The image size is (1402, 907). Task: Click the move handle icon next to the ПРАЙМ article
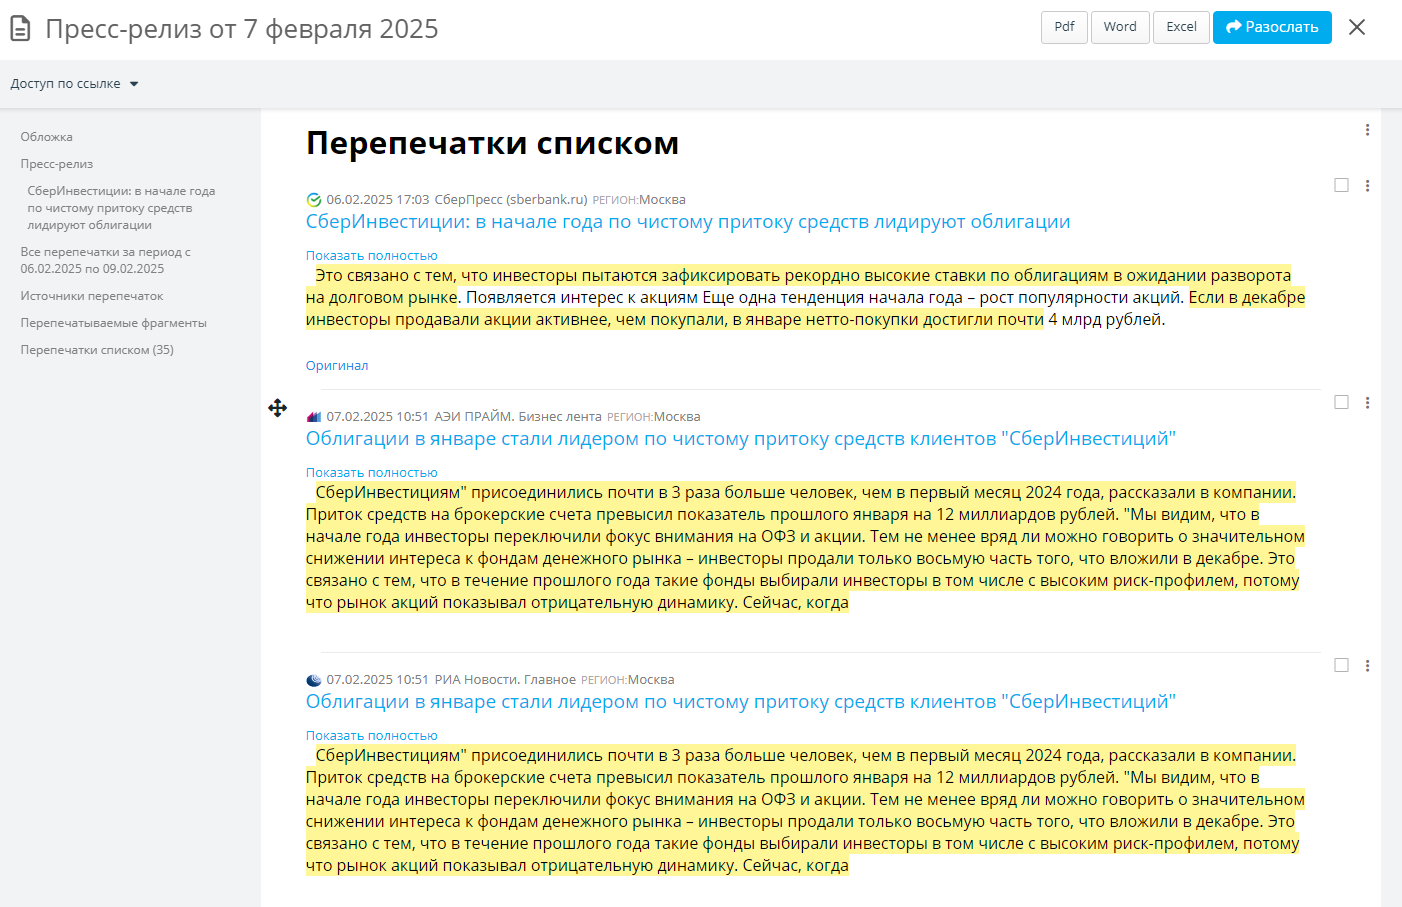tap(278, 408)
